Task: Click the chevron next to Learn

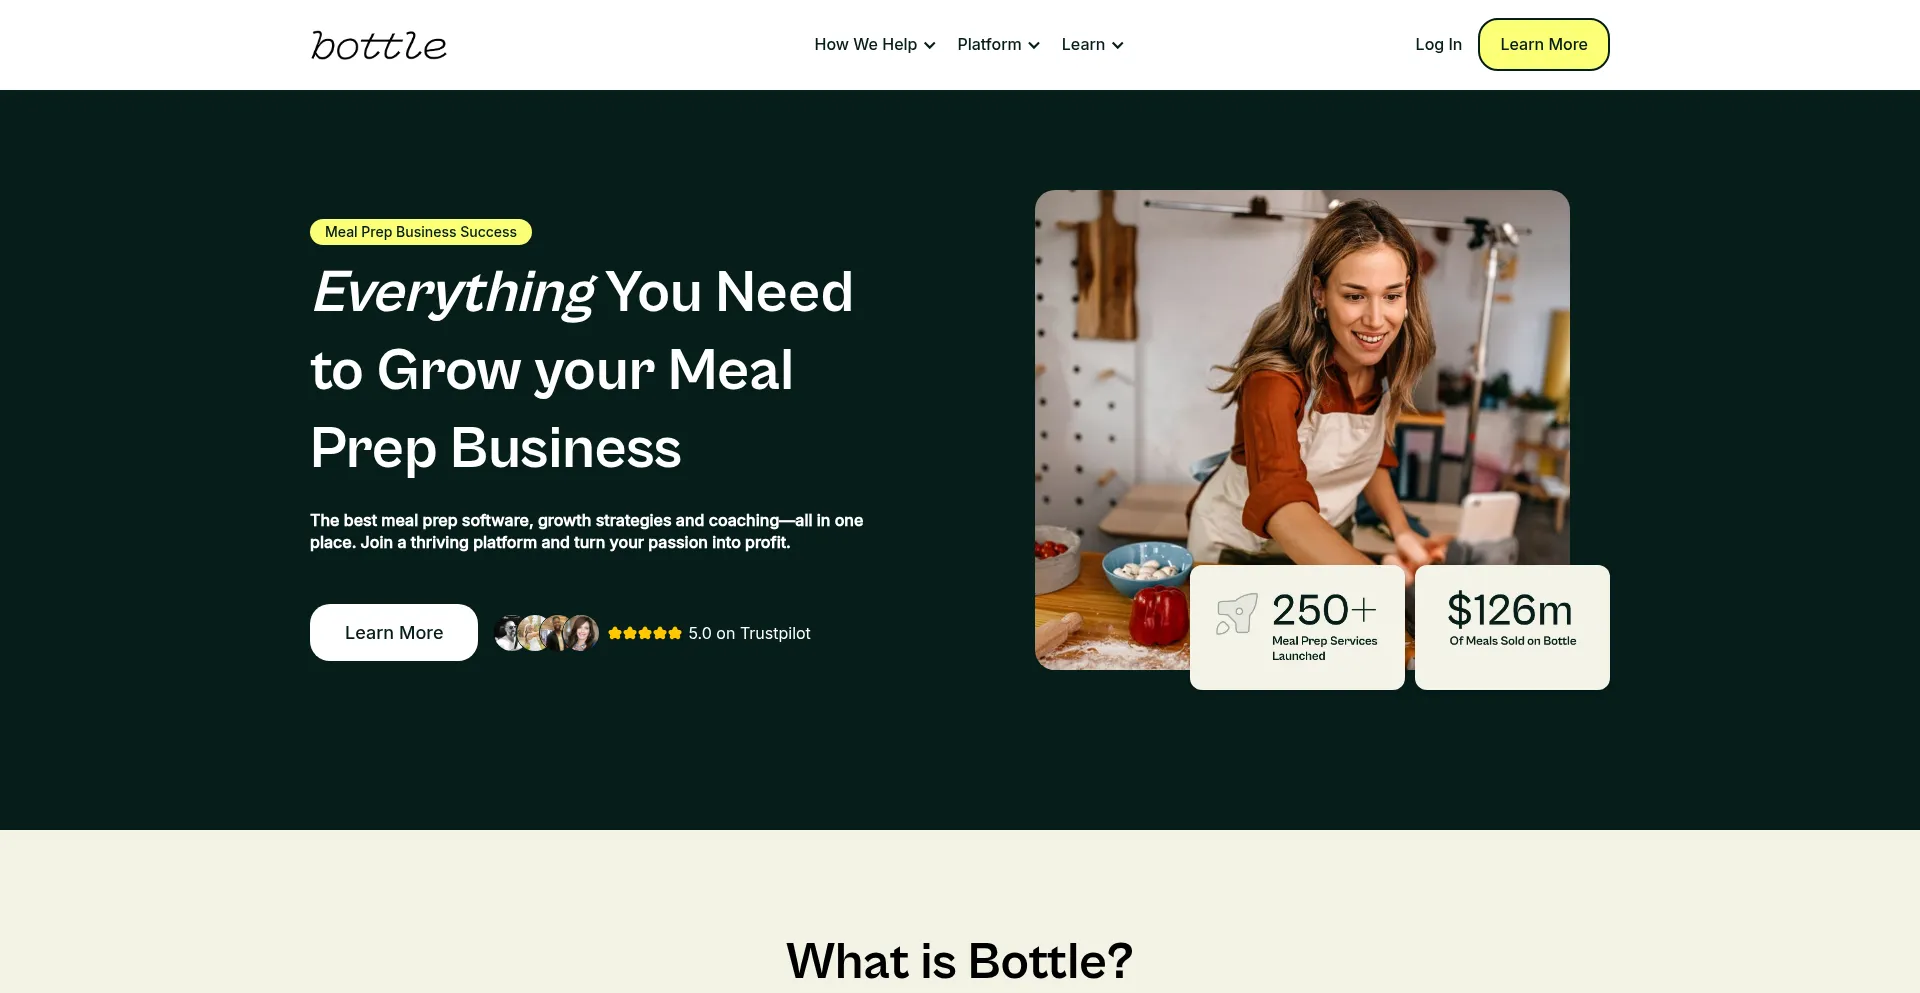Action: 1118,45
